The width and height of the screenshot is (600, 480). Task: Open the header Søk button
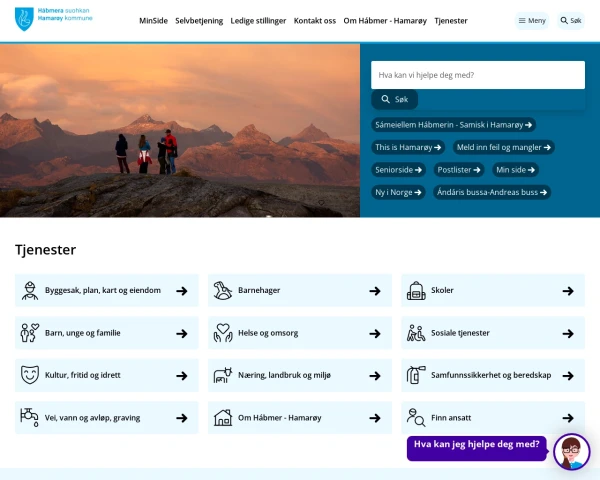571,21
